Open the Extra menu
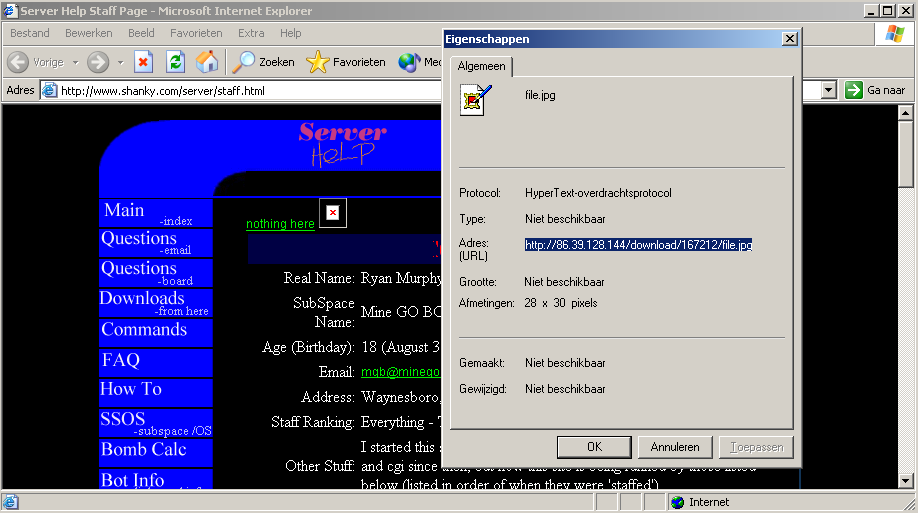 251,33
